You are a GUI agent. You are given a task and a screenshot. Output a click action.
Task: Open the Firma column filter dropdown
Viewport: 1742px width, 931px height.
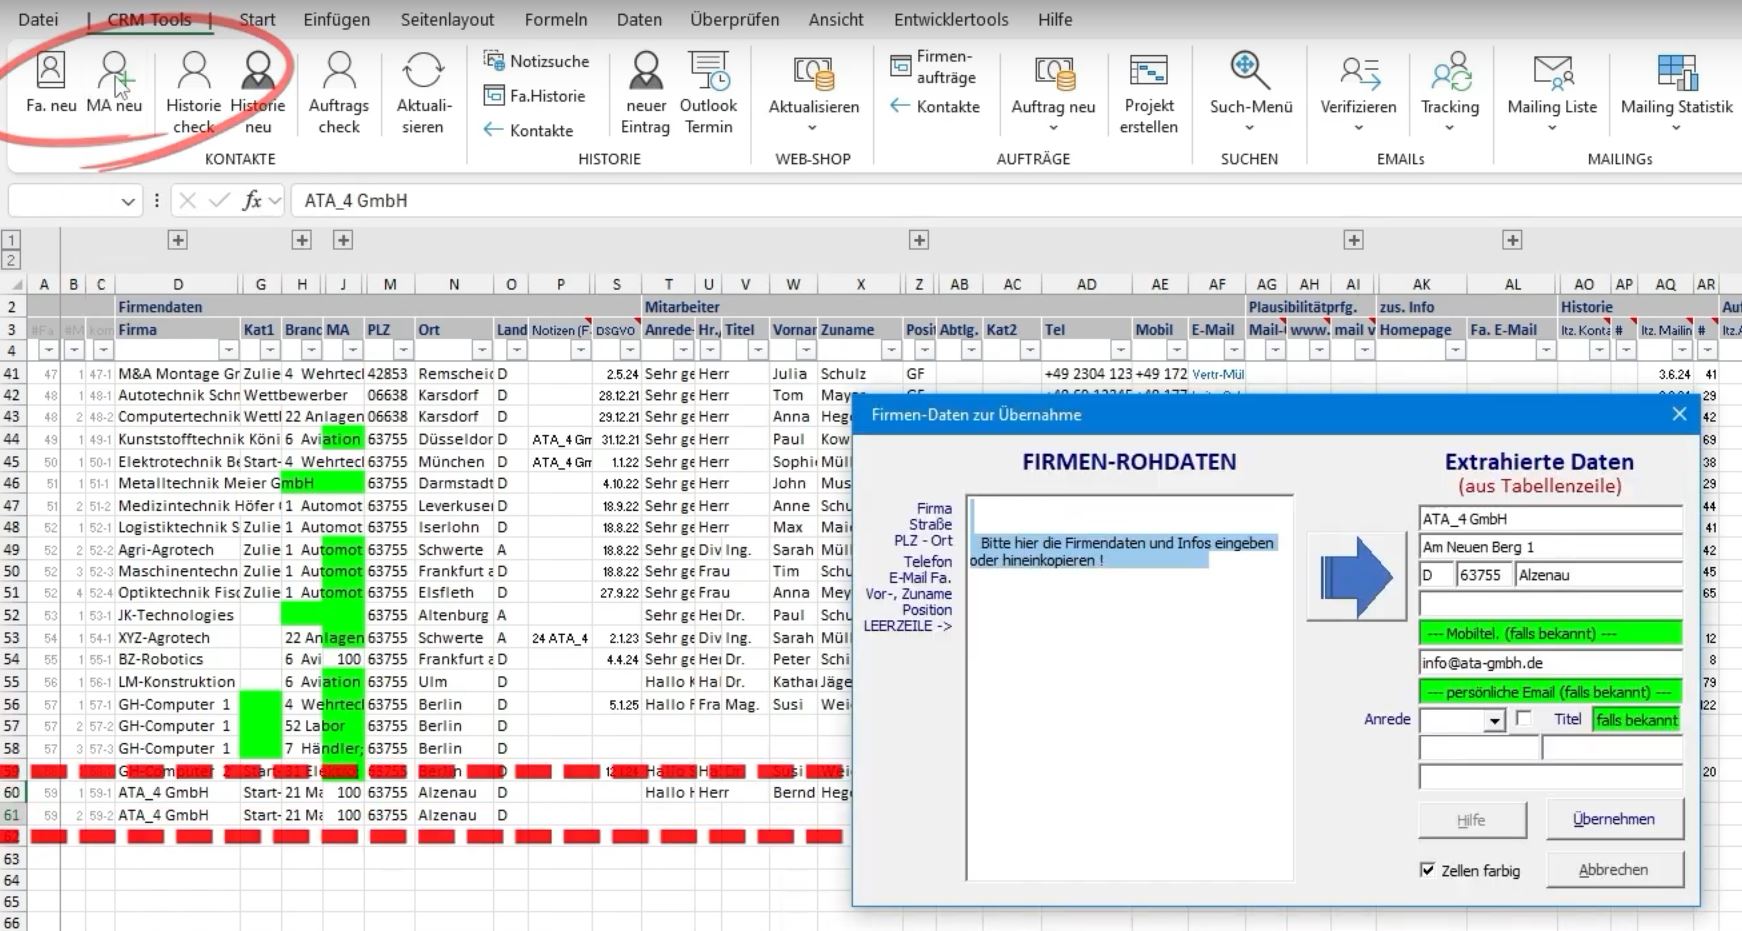[x=229, y=350]
